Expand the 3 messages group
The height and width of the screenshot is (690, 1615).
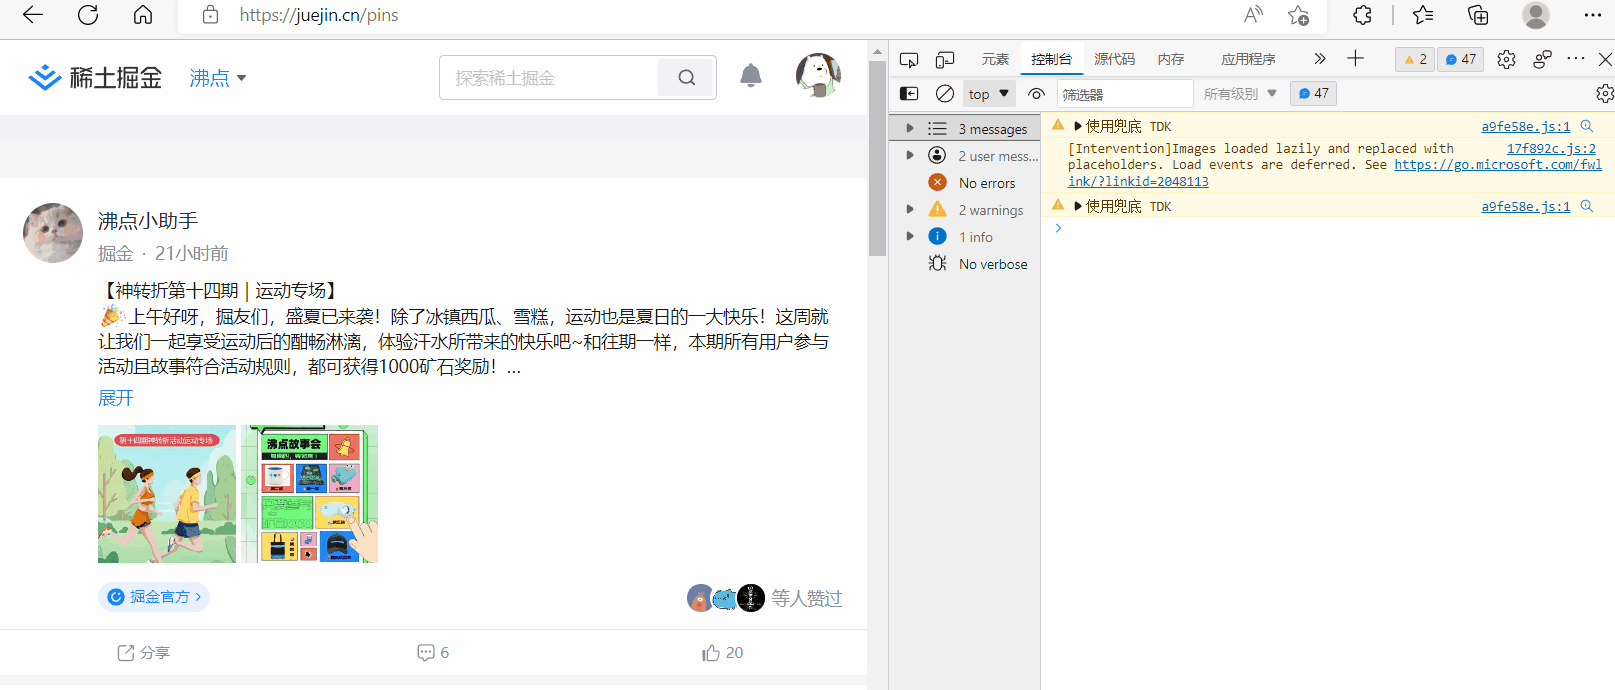909,128
